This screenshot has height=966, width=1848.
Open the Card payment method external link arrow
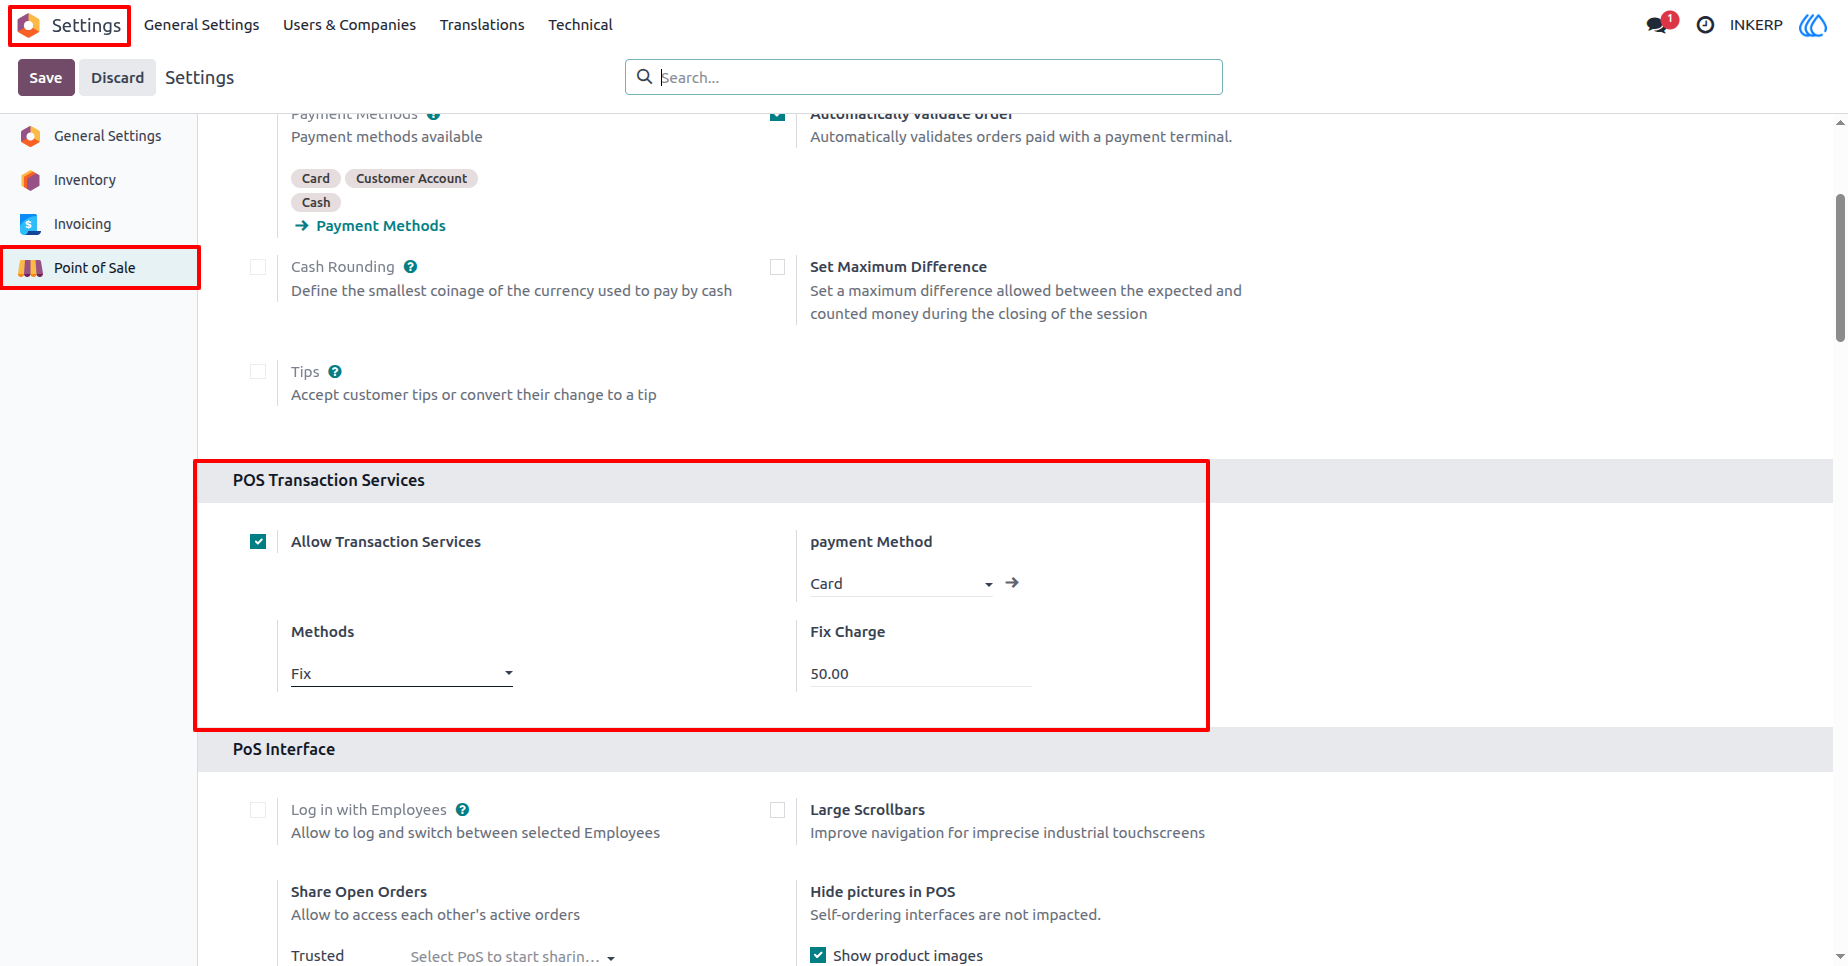tap(1012, 583)
